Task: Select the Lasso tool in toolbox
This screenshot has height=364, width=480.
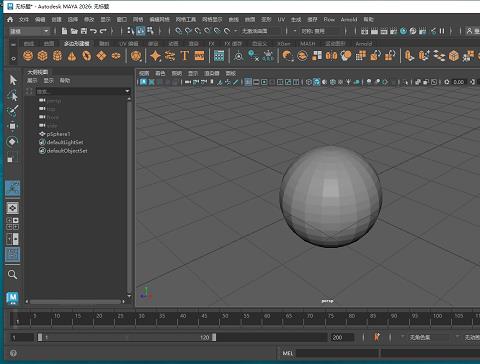Action: pos(13,95)
